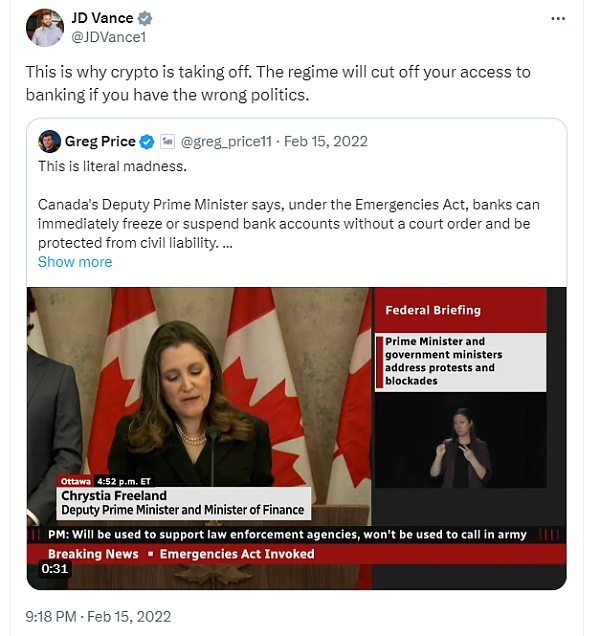The image size is (600, 636).
Task: Open the @JDVance1 handle link
Action: 108,37
